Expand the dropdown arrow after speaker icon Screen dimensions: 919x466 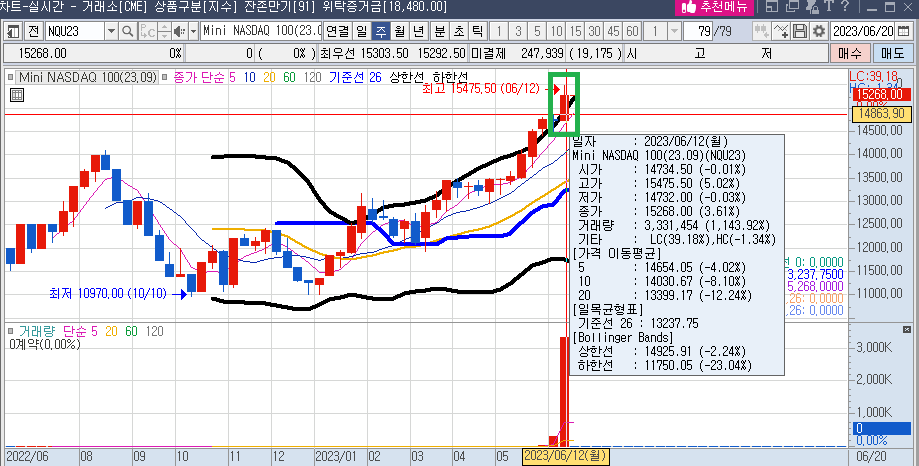[x=193, y=31]
